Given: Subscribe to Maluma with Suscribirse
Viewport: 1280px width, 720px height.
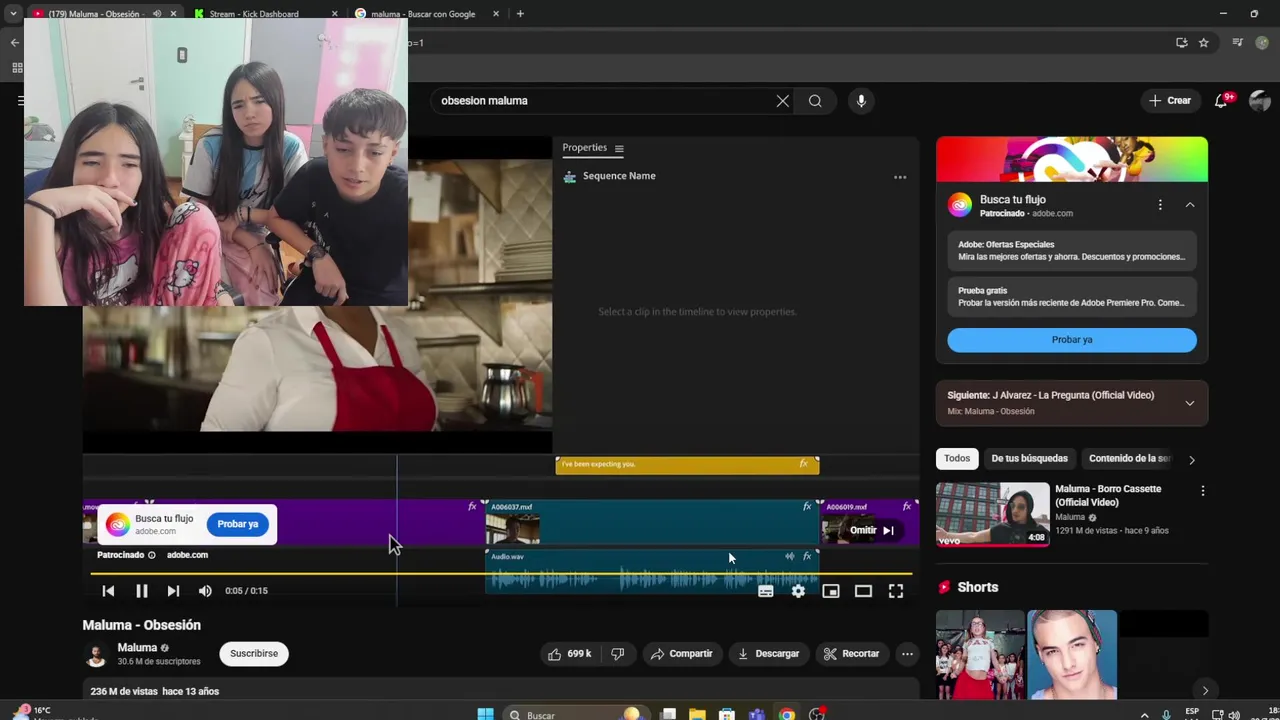Looking at the screenshot, I should [x=254, y=654].
